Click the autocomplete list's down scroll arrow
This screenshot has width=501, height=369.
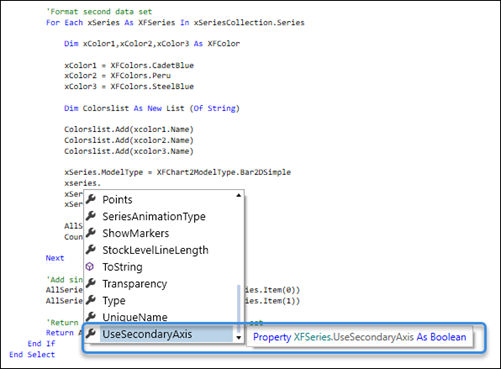tap(239, 338)
